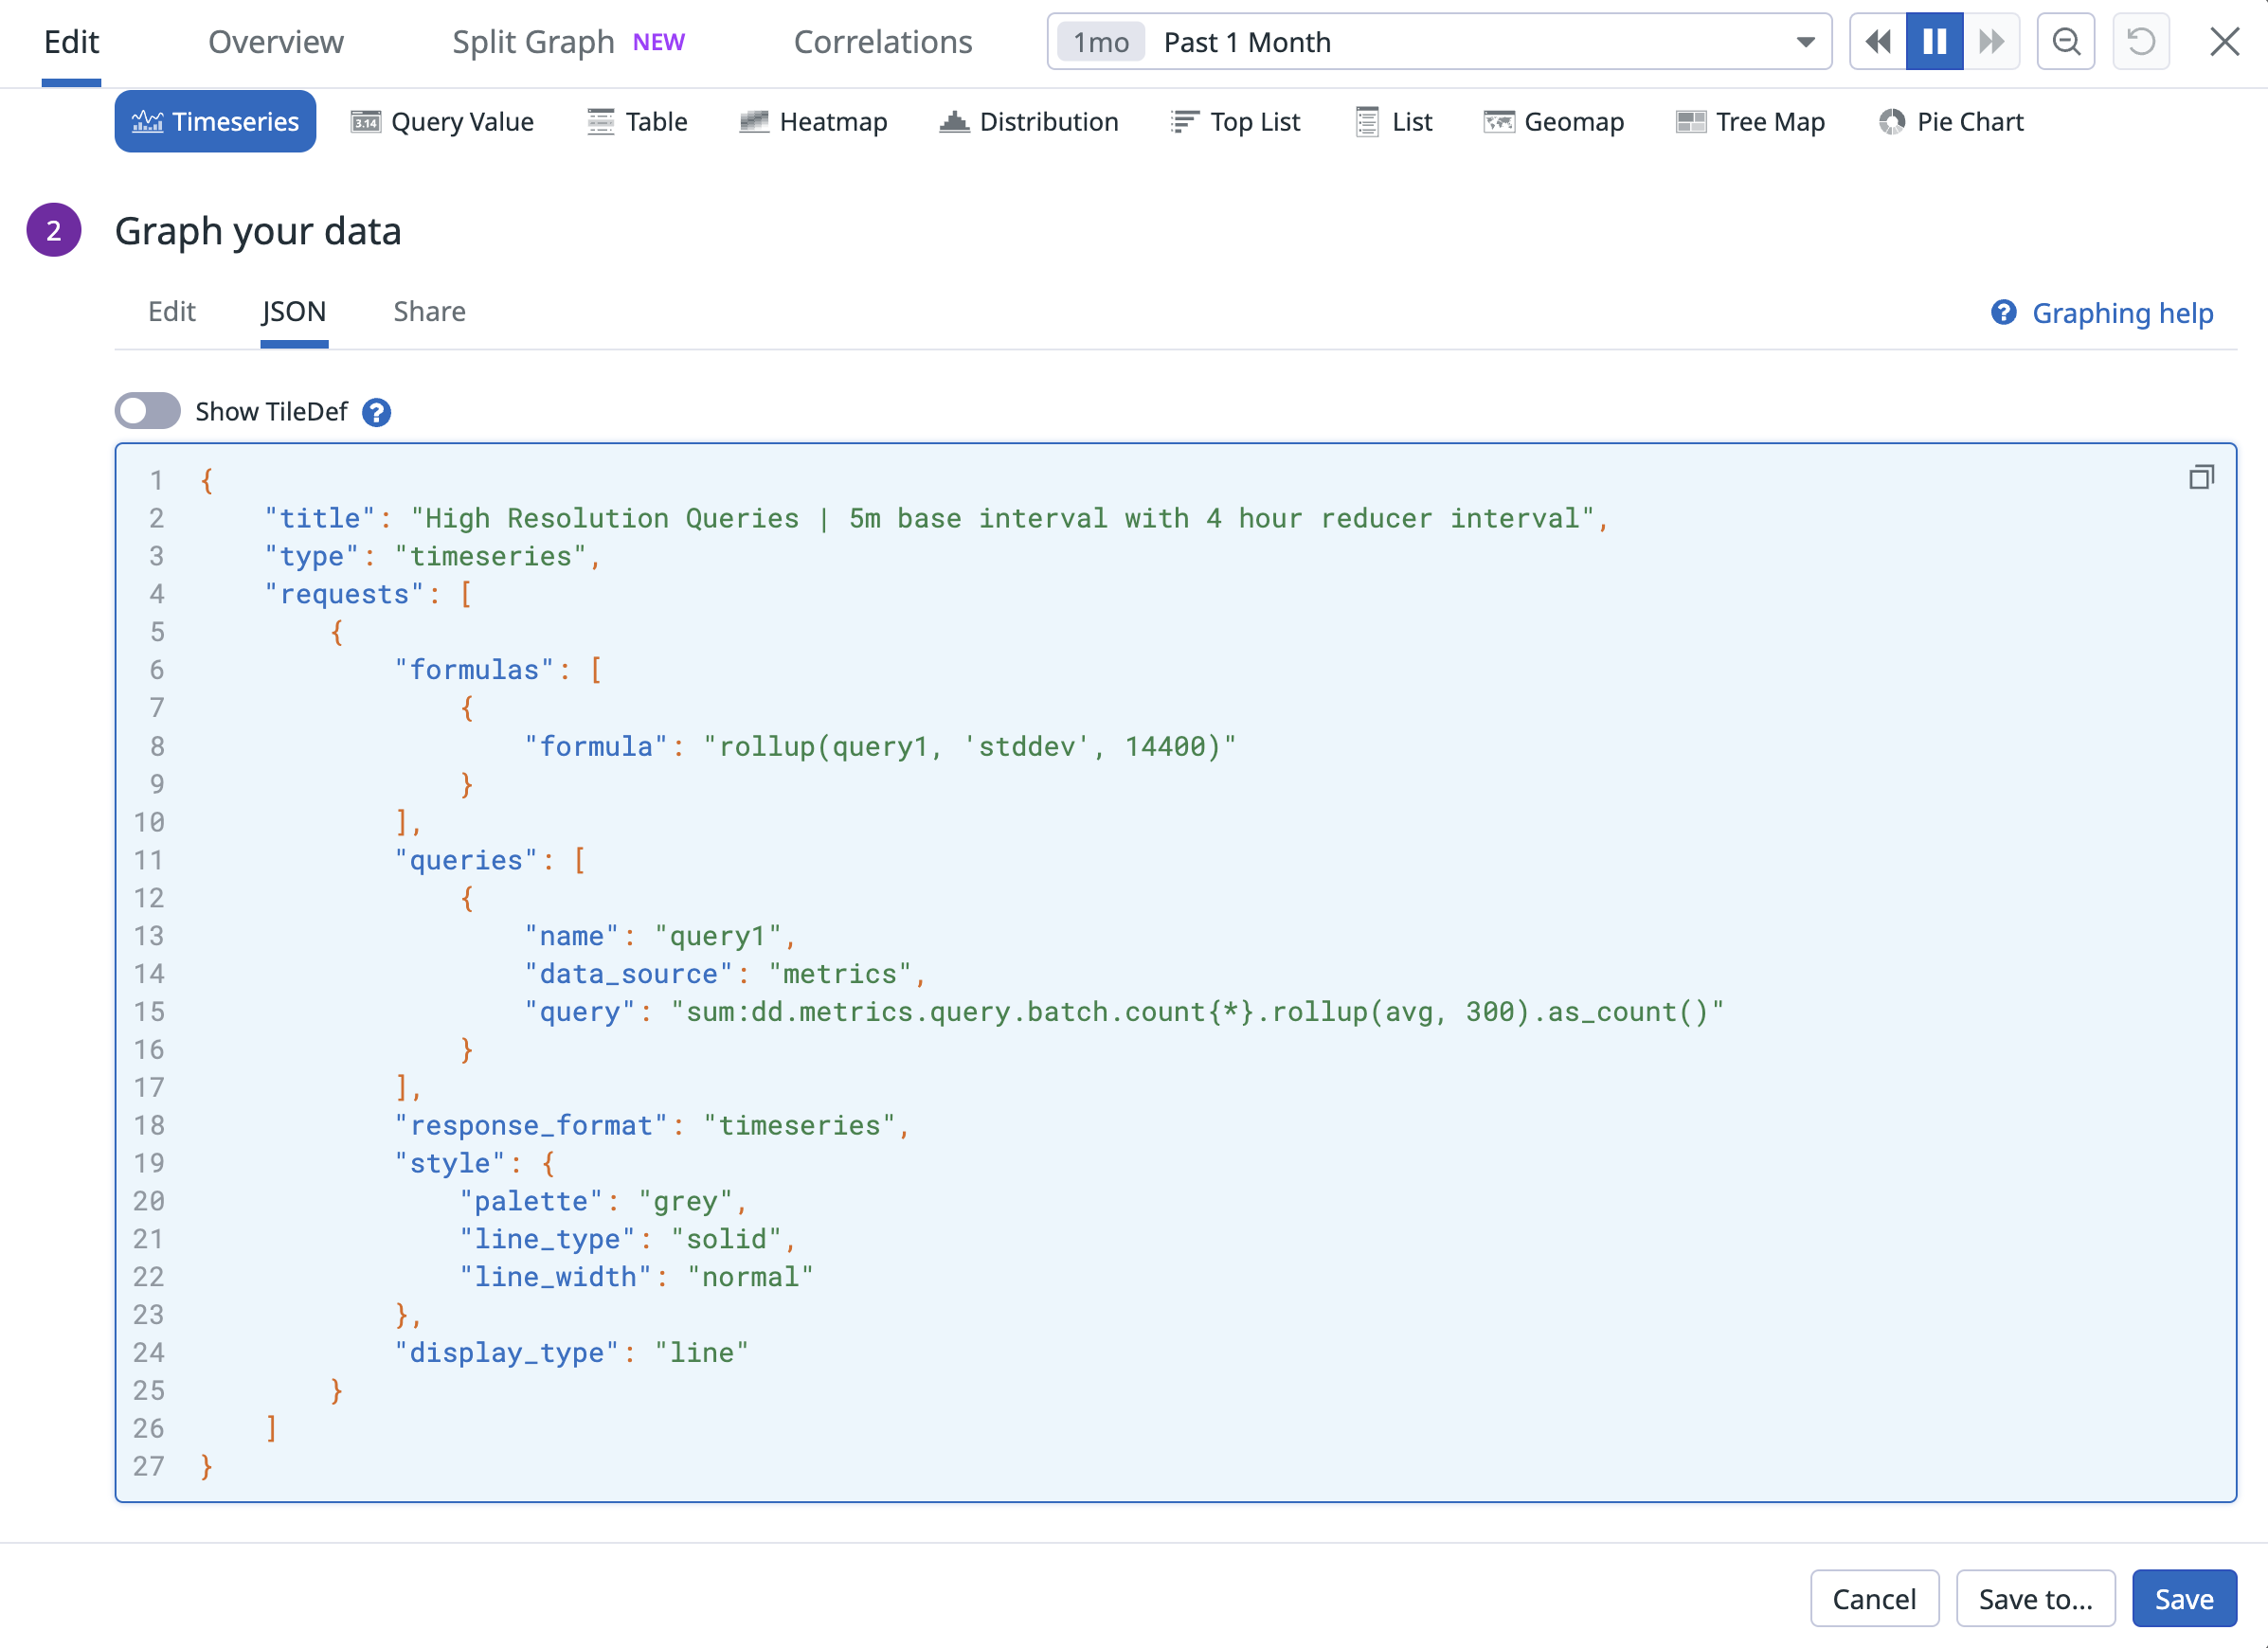Step forward in the time range

pos(1991,41)
